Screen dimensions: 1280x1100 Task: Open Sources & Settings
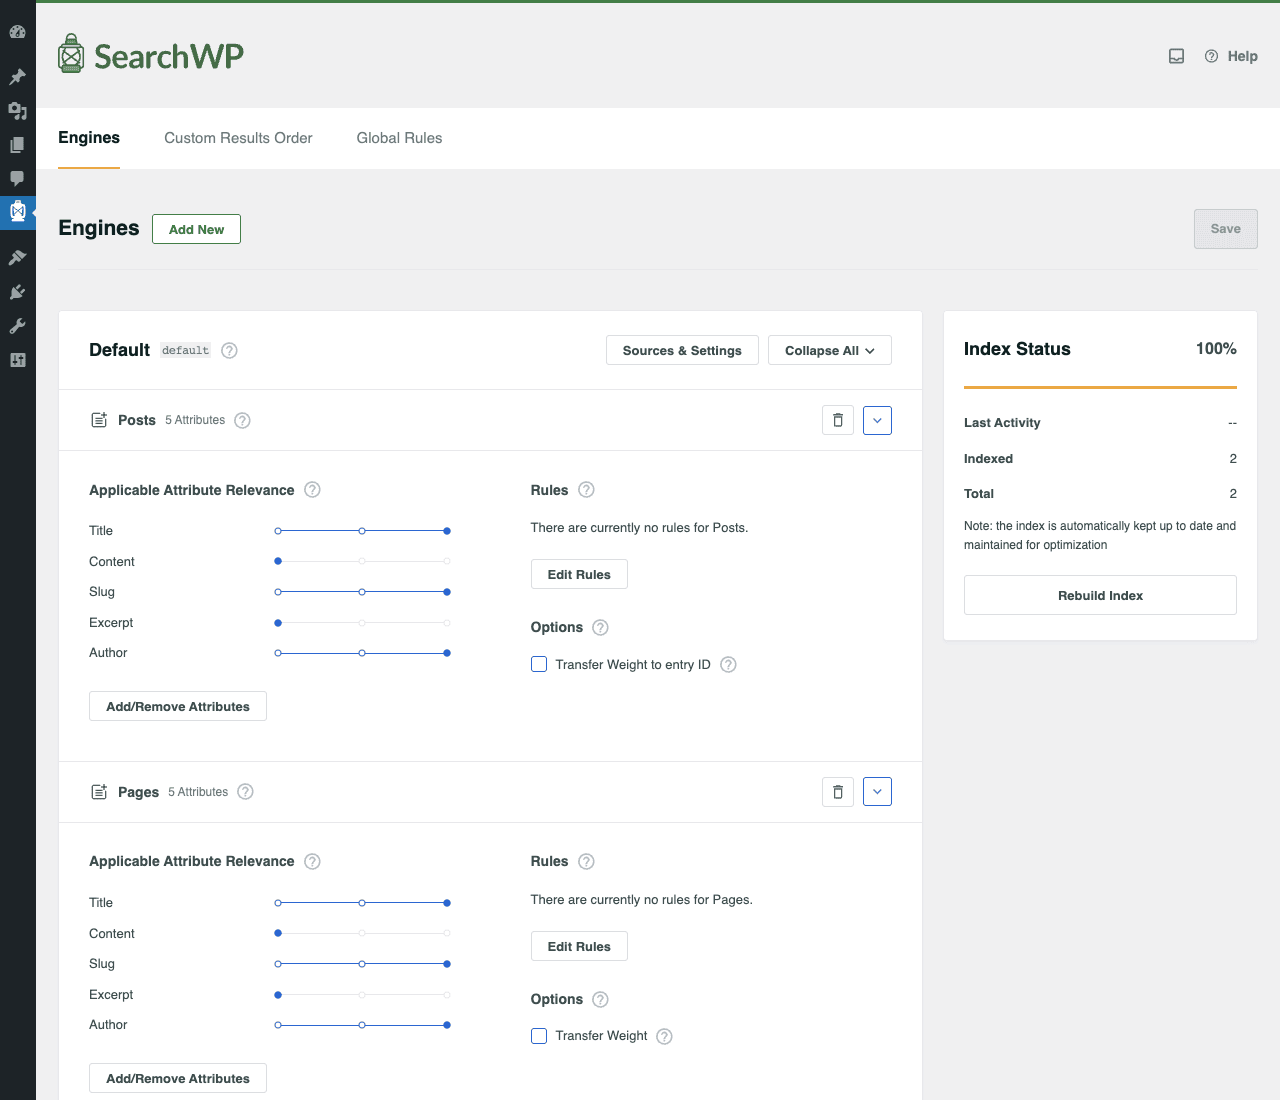pos(682,350)
